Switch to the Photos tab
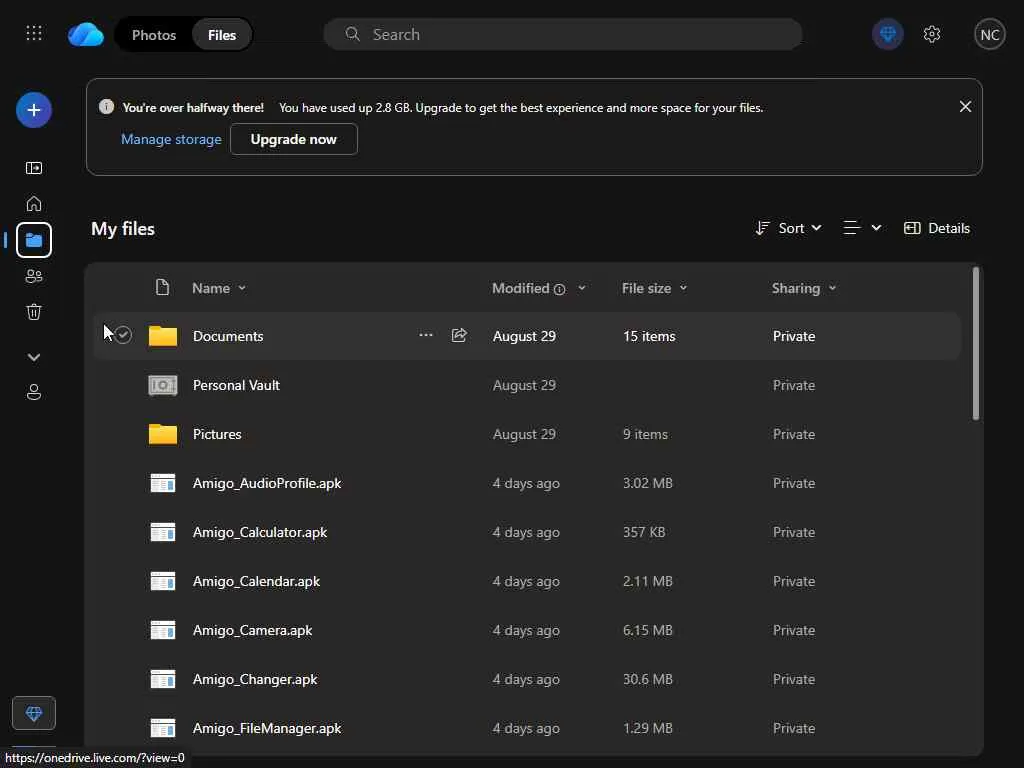This screenshot has height=768, width=1024. pos(154,35)
